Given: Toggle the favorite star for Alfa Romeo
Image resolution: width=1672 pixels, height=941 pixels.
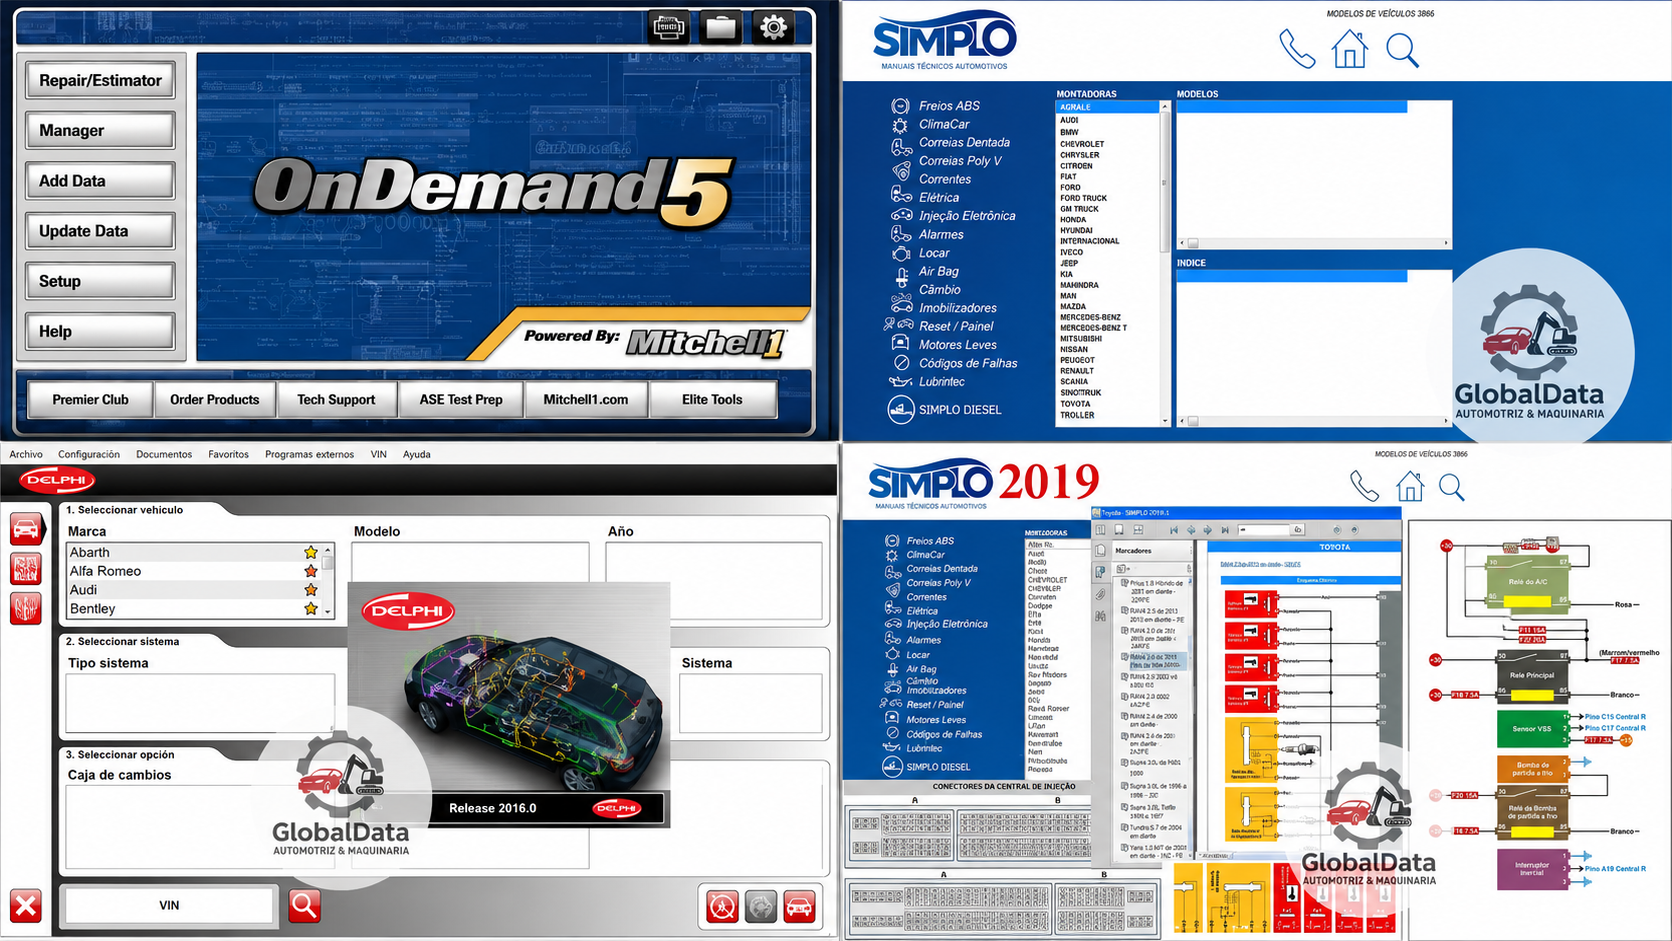Looking at the screenshot, I should pos(311,571).
